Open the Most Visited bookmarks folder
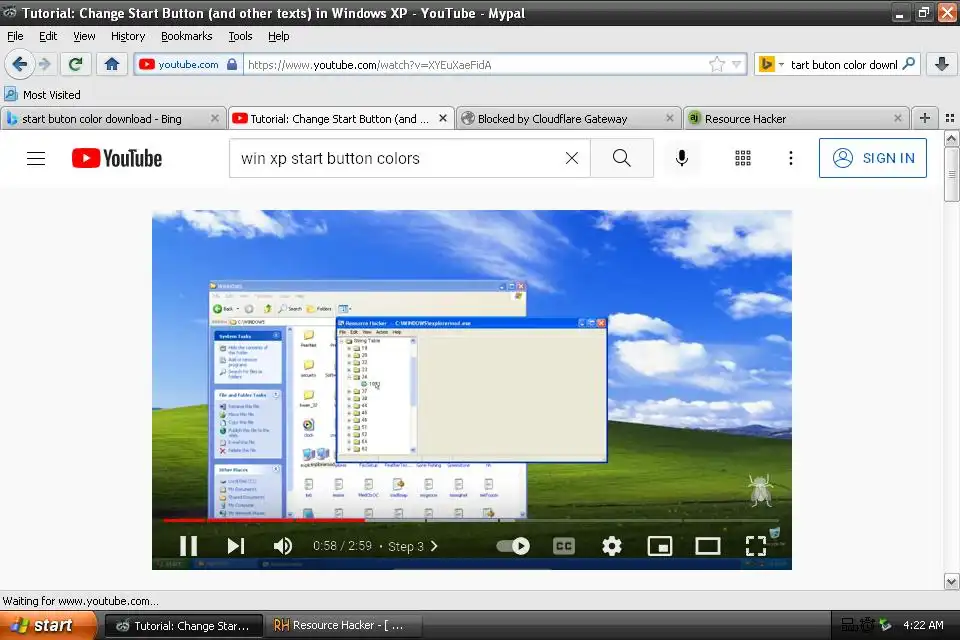This screenshot has width=960, height=640. pyautogui.click(x=42, y=94)
